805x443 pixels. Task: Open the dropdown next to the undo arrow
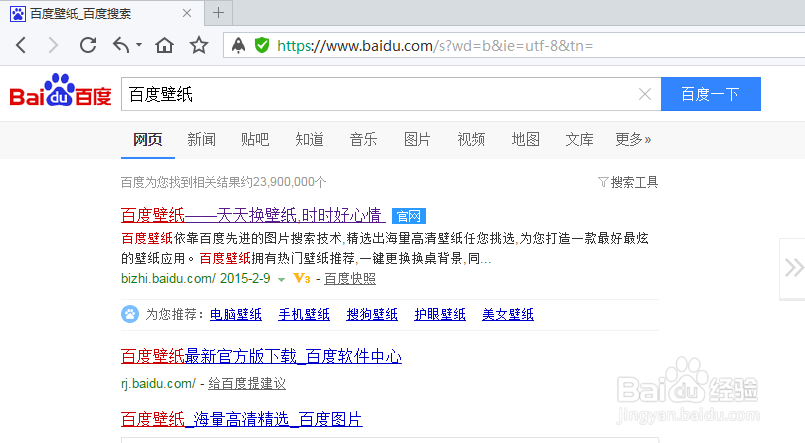139,45
